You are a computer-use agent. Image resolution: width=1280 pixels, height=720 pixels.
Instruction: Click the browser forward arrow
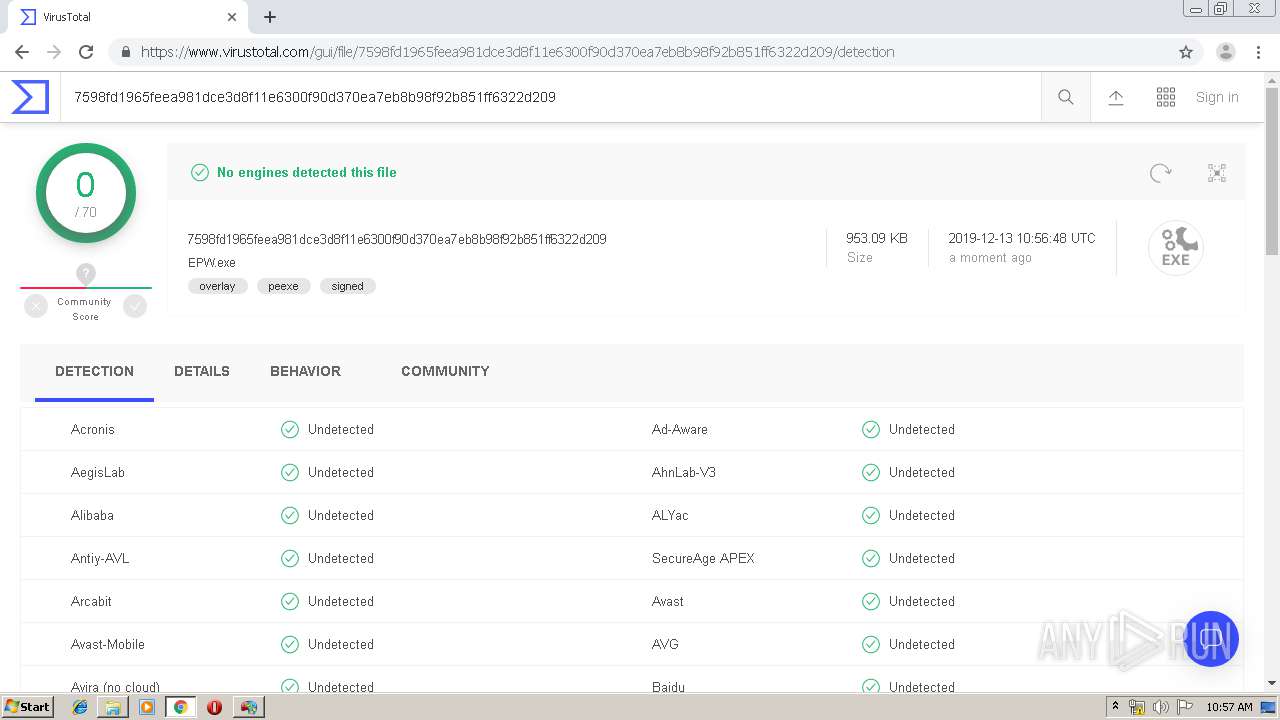(x=54, y=52)
